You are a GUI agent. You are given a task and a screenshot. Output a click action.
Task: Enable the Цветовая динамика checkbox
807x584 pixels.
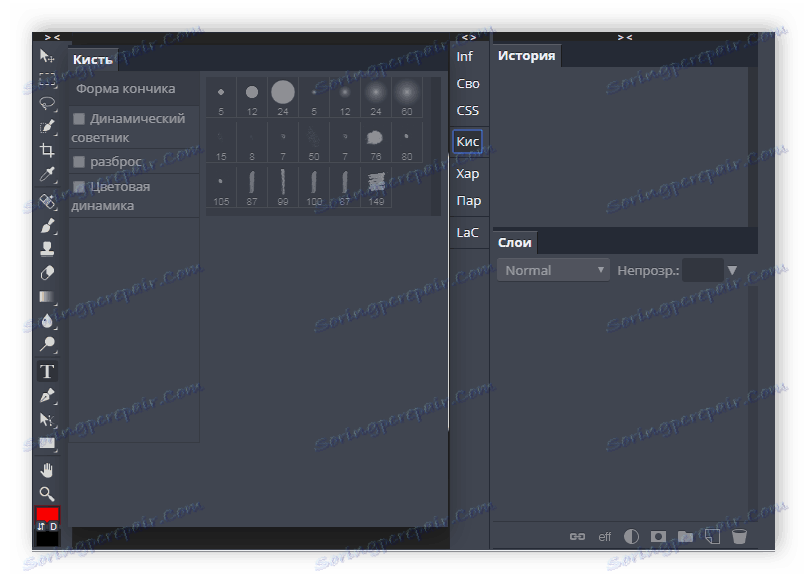tap(79, 187)
